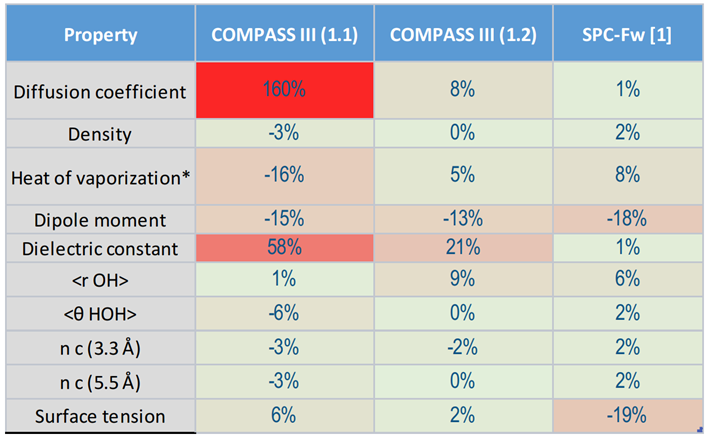Click the red 160% diffusion coefficient cell
Screen dimensions: 709x439
[285, 90]
